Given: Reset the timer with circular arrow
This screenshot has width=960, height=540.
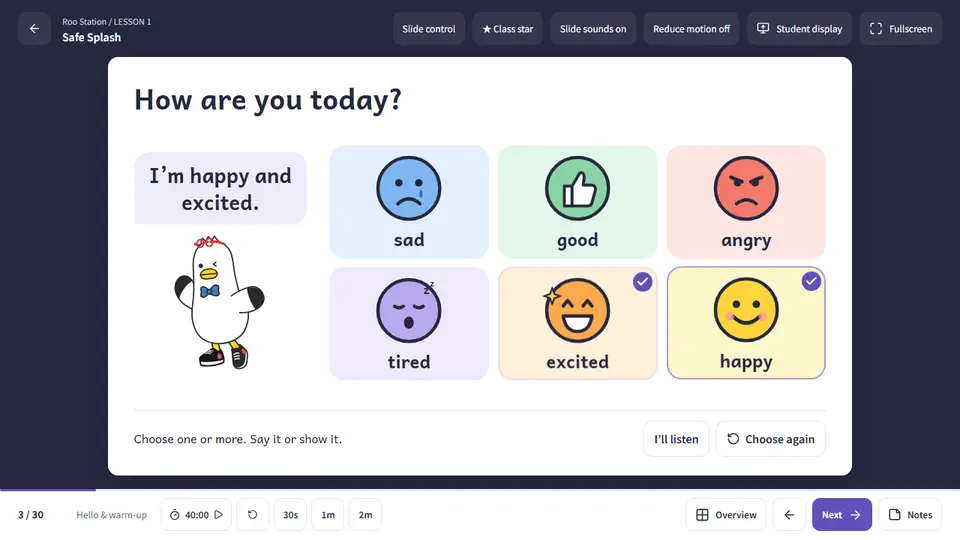Looking at the screenshot, I should point(252,515).
